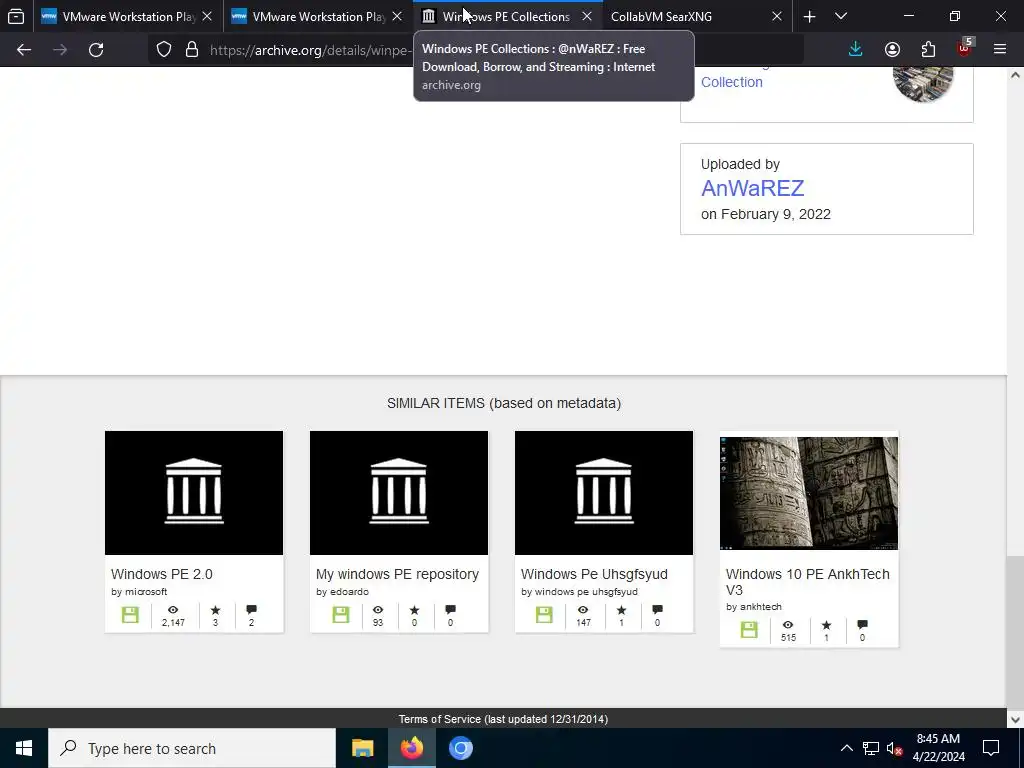
Task: Click the My windows PE repository title
Action: (398, 574)
